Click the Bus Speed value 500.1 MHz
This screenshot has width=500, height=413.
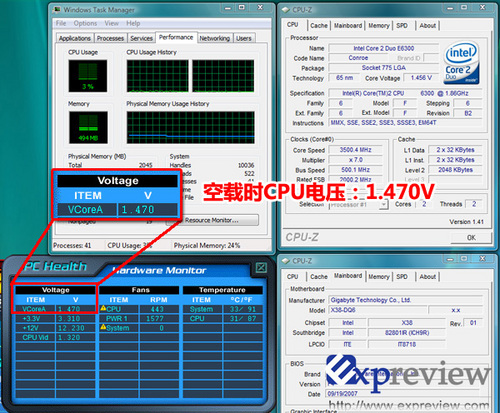tap(356, 170)
